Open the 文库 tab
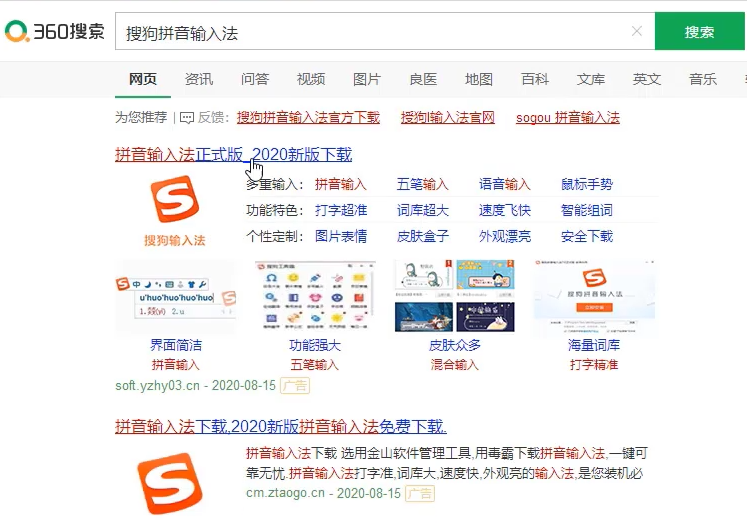 click(591, 79)
